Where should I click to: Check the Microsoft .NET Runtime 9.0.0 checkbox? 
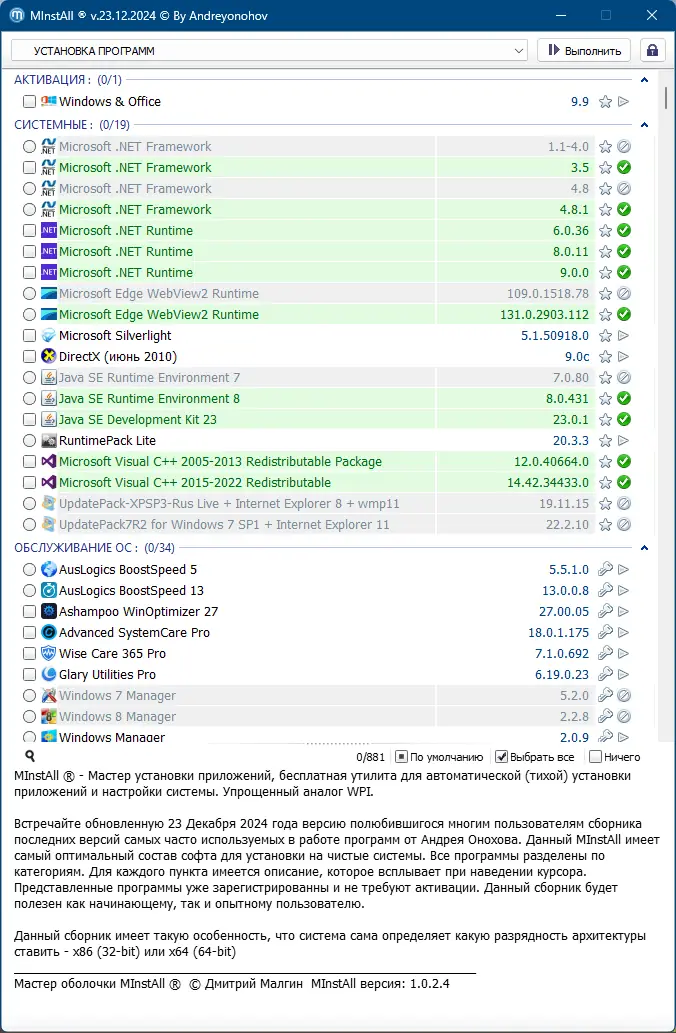pyautogui.click(x=29, y=272)
